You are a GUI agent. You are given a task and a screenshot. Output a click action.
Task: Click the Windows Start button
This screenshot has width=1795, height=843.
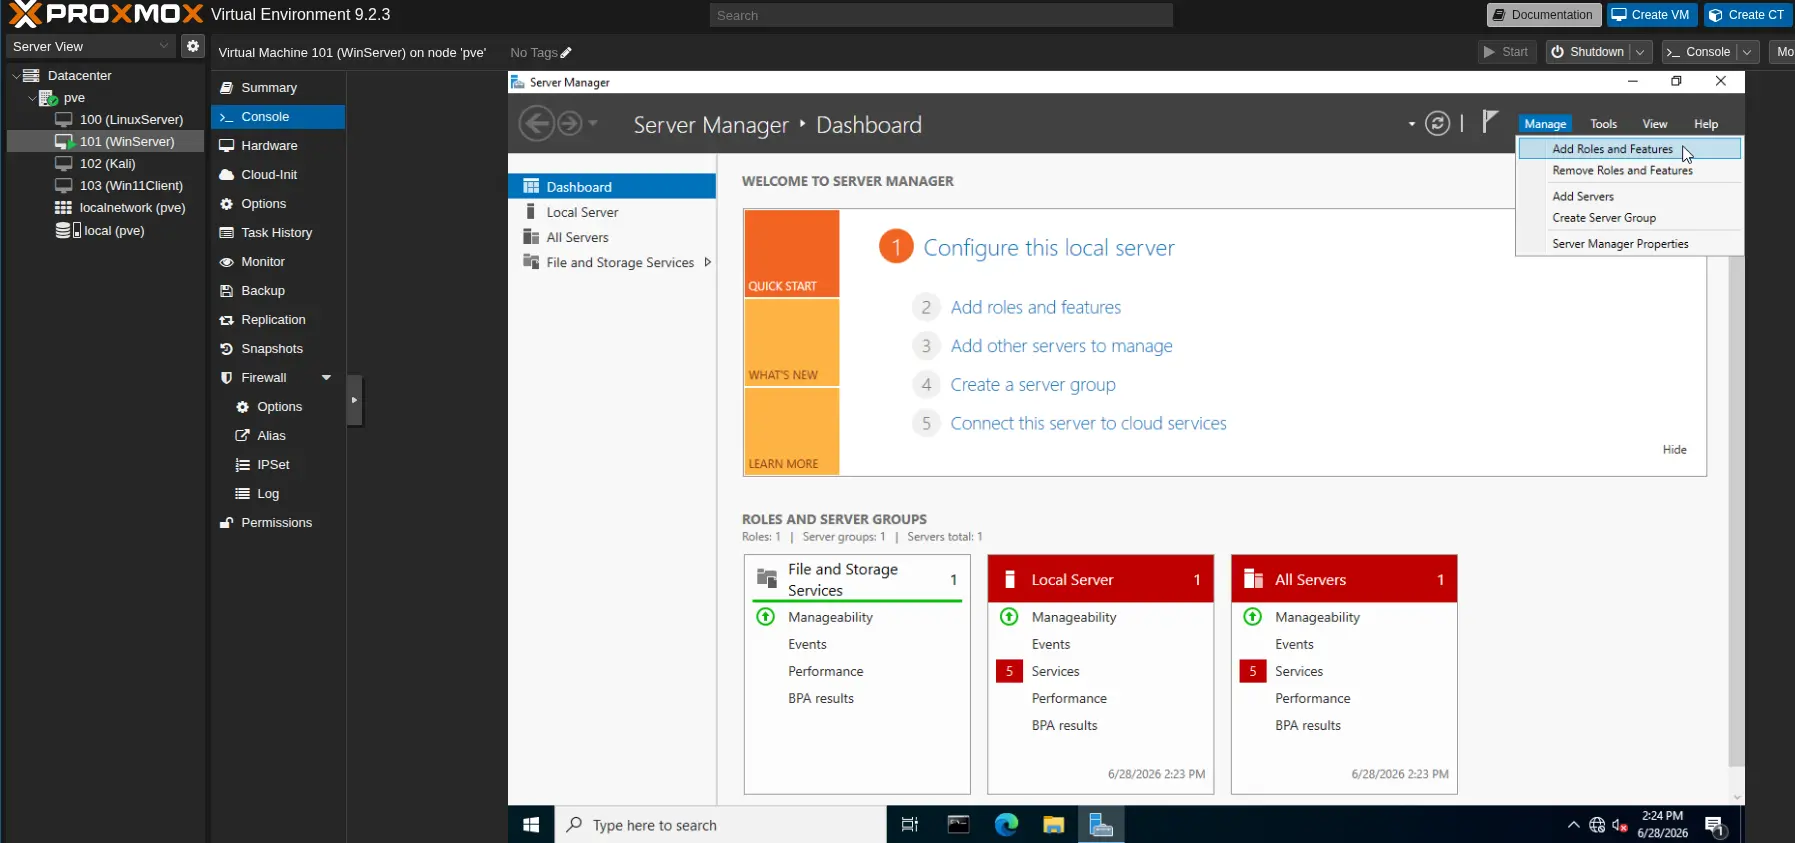click(531, 825)
